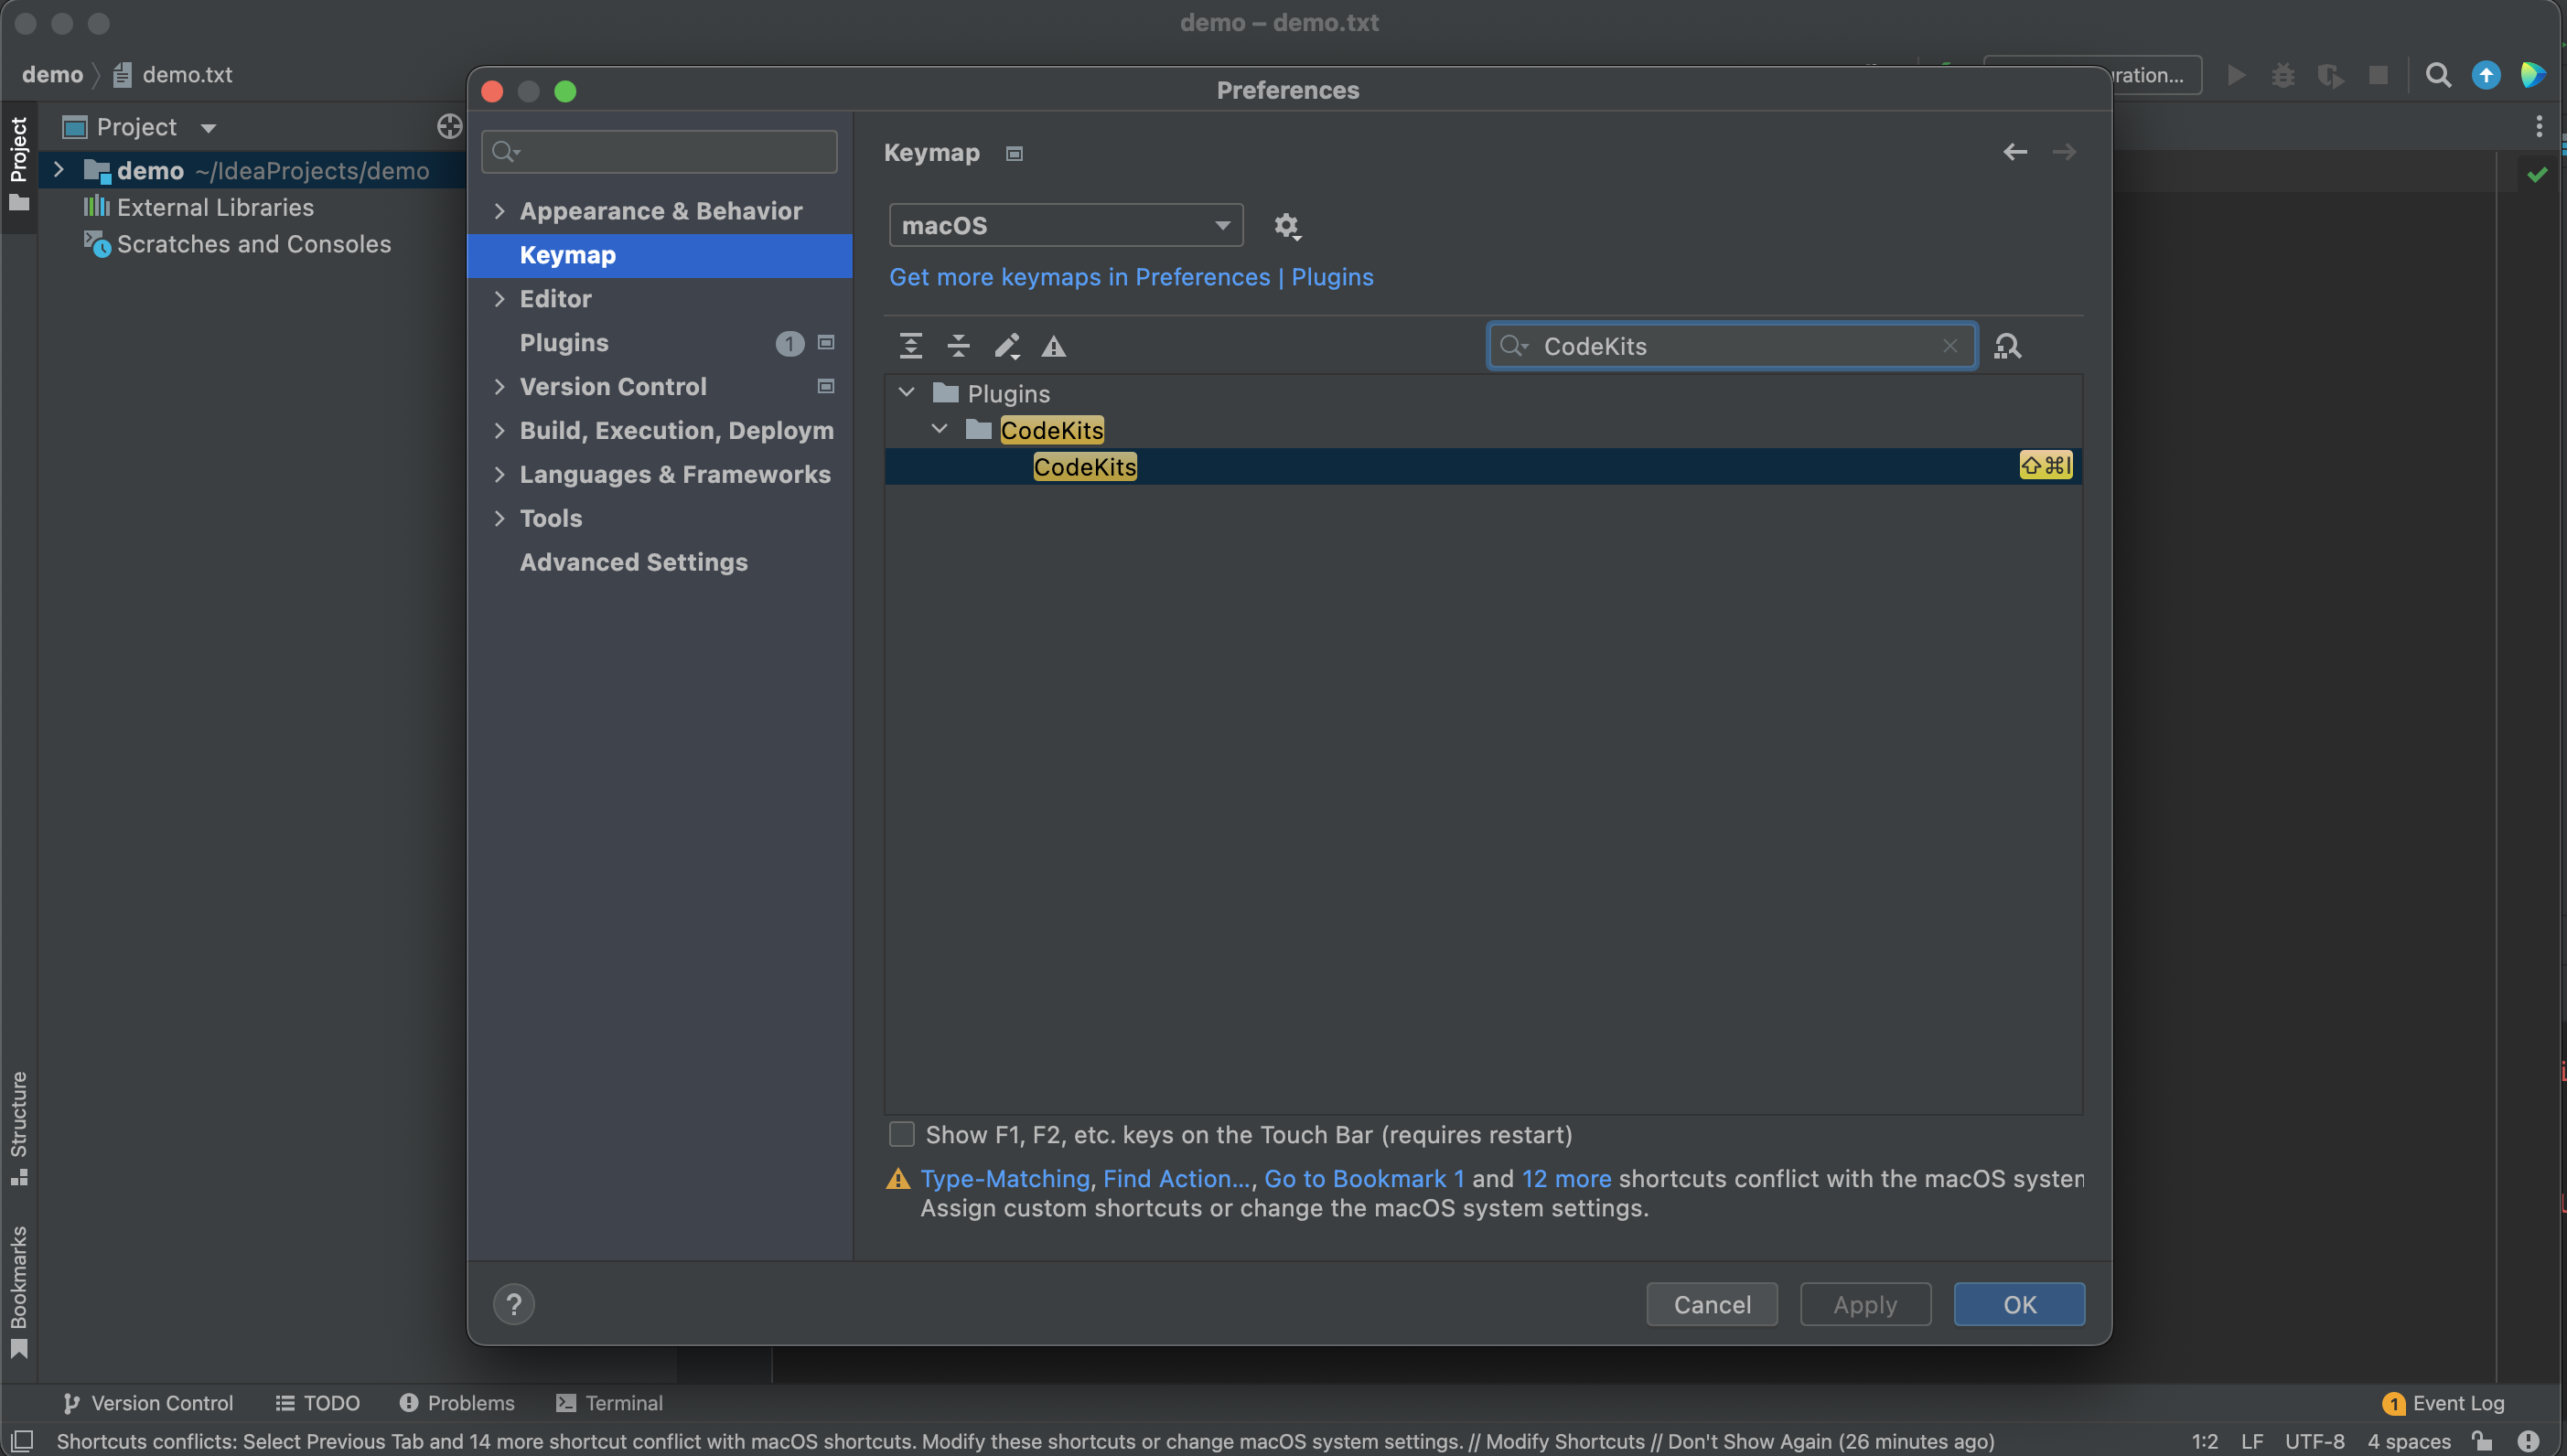Open Find Action... conflict link
This screenshot has width=2567, height=1456.
1177,1179
